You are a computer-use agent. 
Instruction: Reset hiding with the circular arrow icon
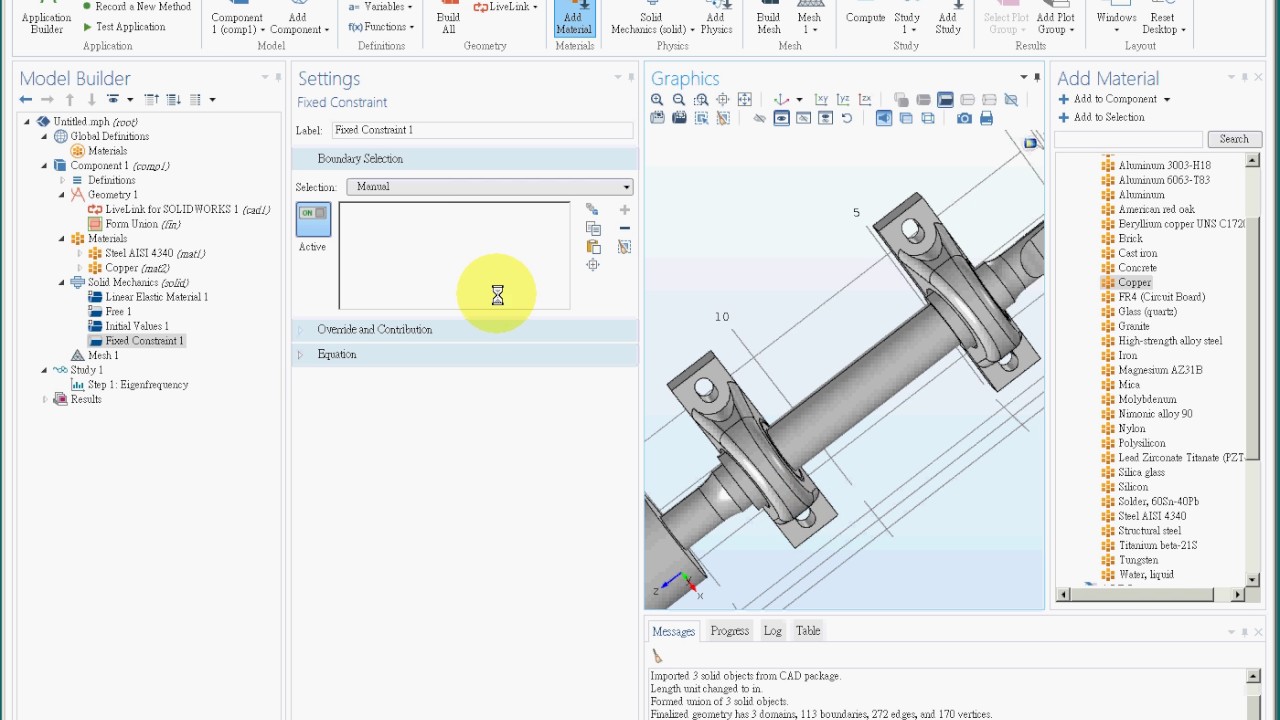click(x=847, y=118)
